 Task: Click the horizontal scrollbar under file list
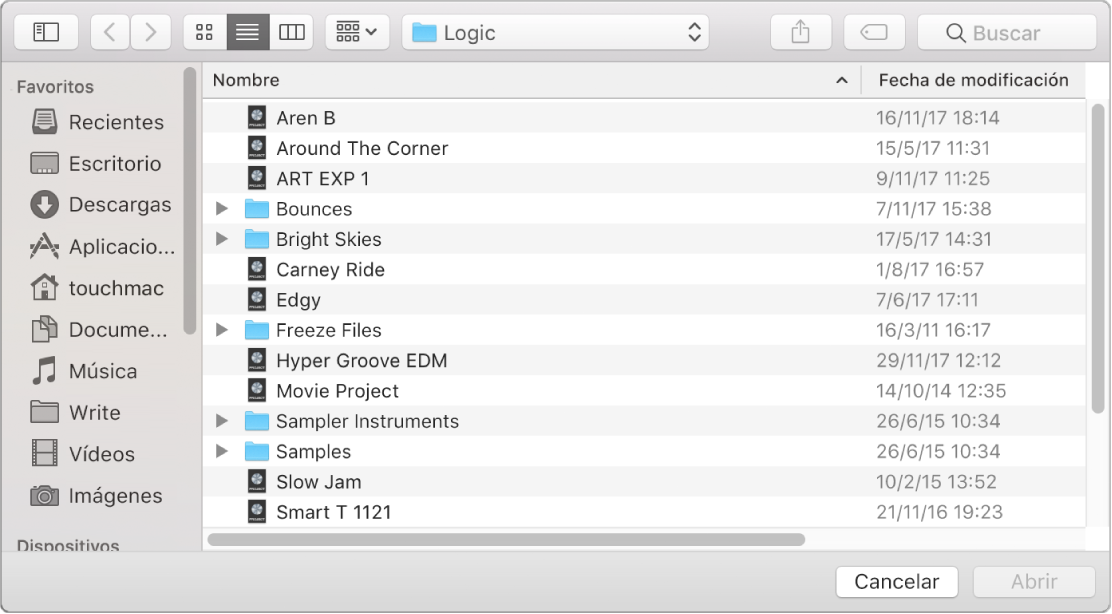click(506, 540)
